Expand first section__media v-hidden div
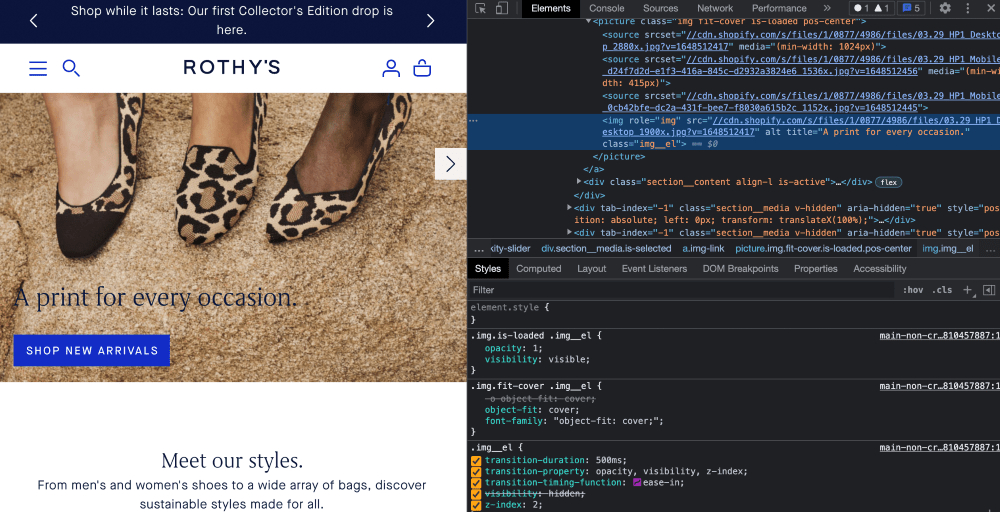This screenshot has width=1000, height=512. click(570, 207)
